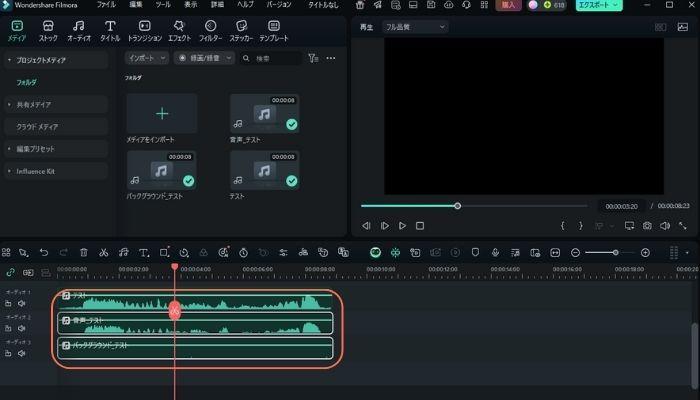Mute audio track 1 with speaker icon
The image size is (700, 400).
(x=21, y=301)
